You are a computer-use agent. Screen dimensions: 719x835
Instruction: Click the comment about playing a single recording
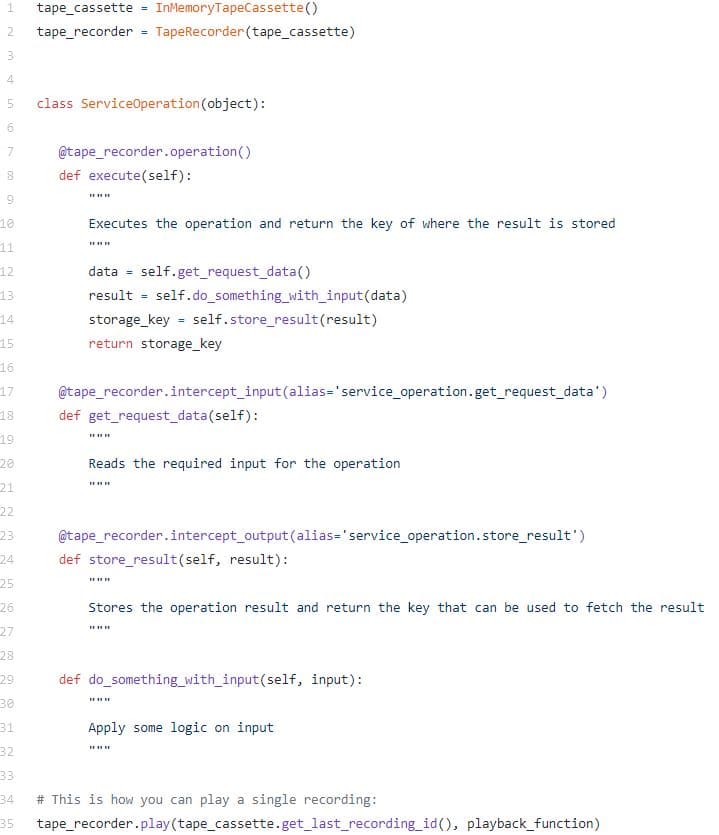pyautogui.click(x=207, y=800)
